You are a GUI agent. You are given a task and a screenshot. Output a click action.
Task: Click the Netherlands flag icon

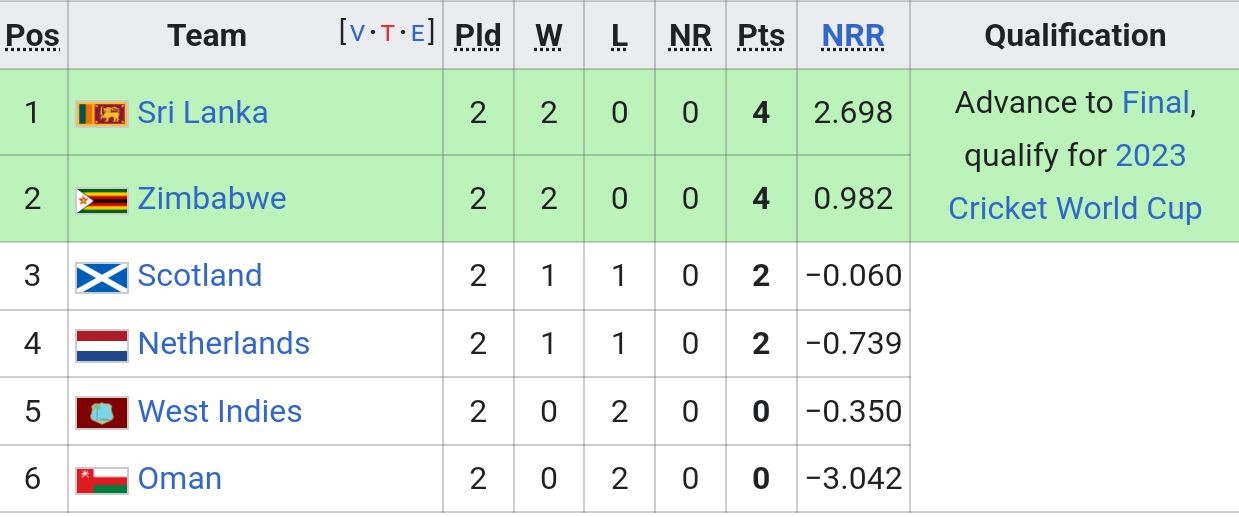102,345
